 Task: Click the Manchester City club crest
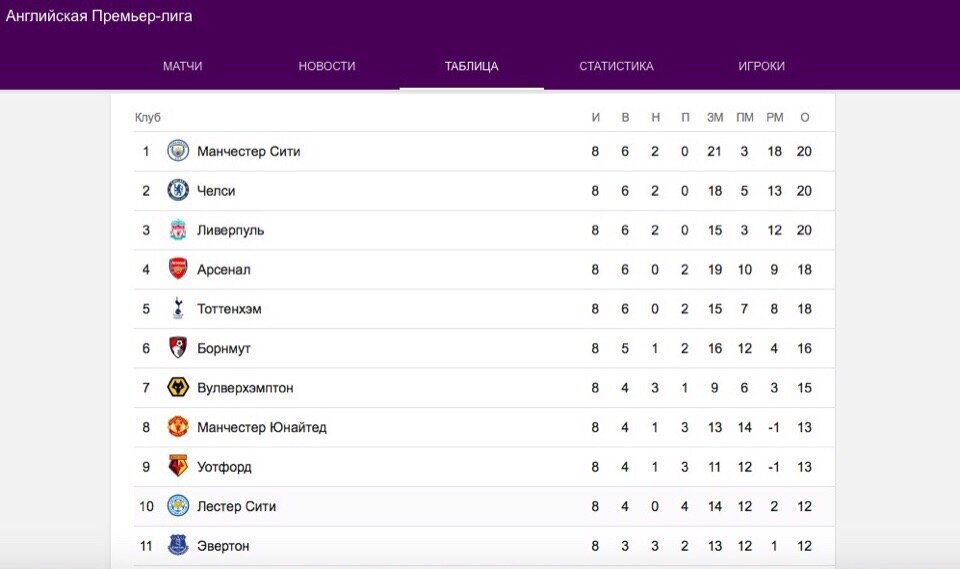click(x=178, y=151)
